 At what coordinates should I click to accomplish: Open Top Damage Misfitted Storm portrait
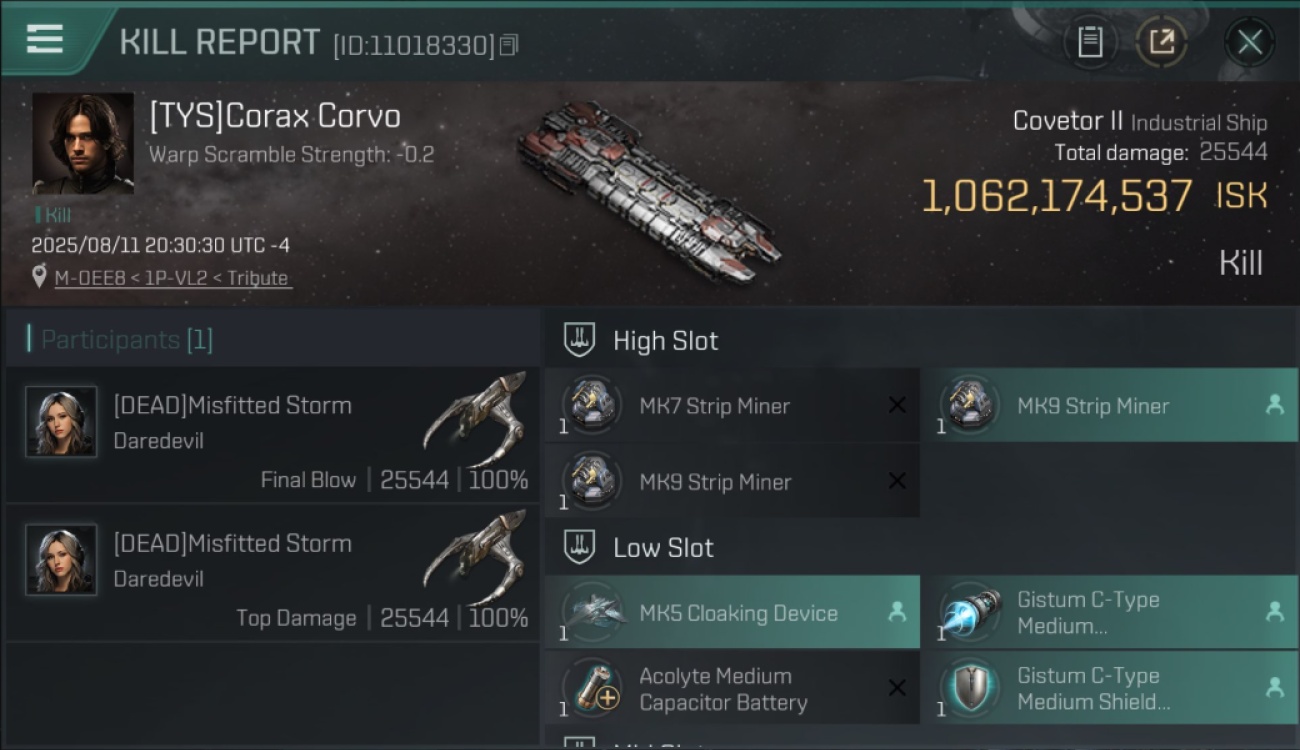(61, 560)
